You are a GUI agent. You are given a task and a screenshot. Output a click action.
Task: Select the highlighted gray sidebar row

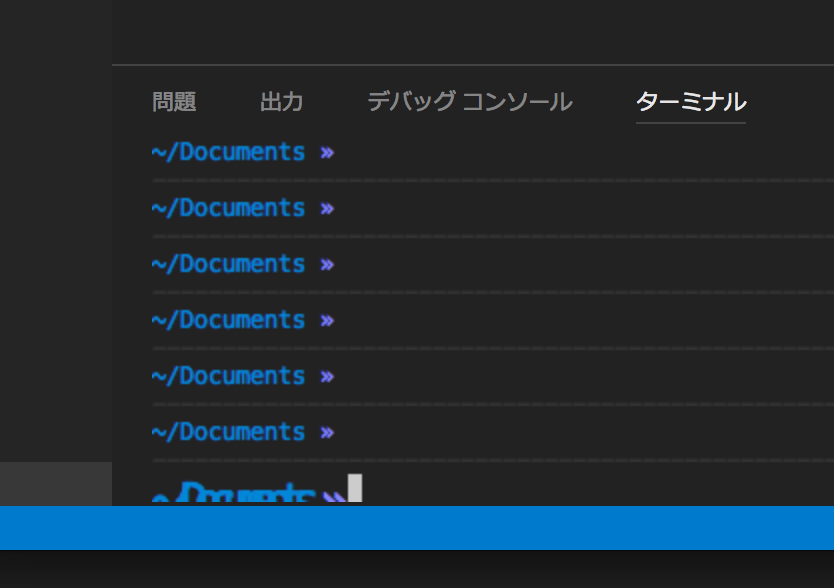[56, 484]
